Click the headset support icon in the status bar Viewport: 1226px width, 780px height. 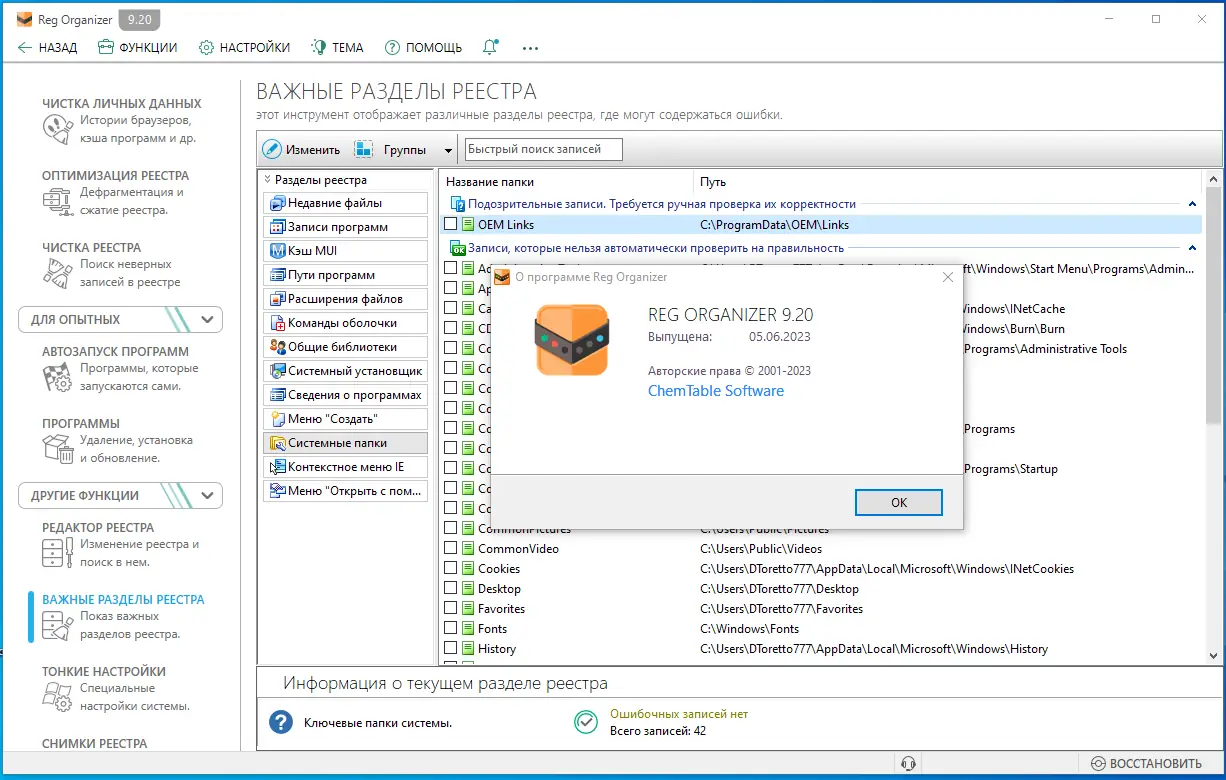908,763
